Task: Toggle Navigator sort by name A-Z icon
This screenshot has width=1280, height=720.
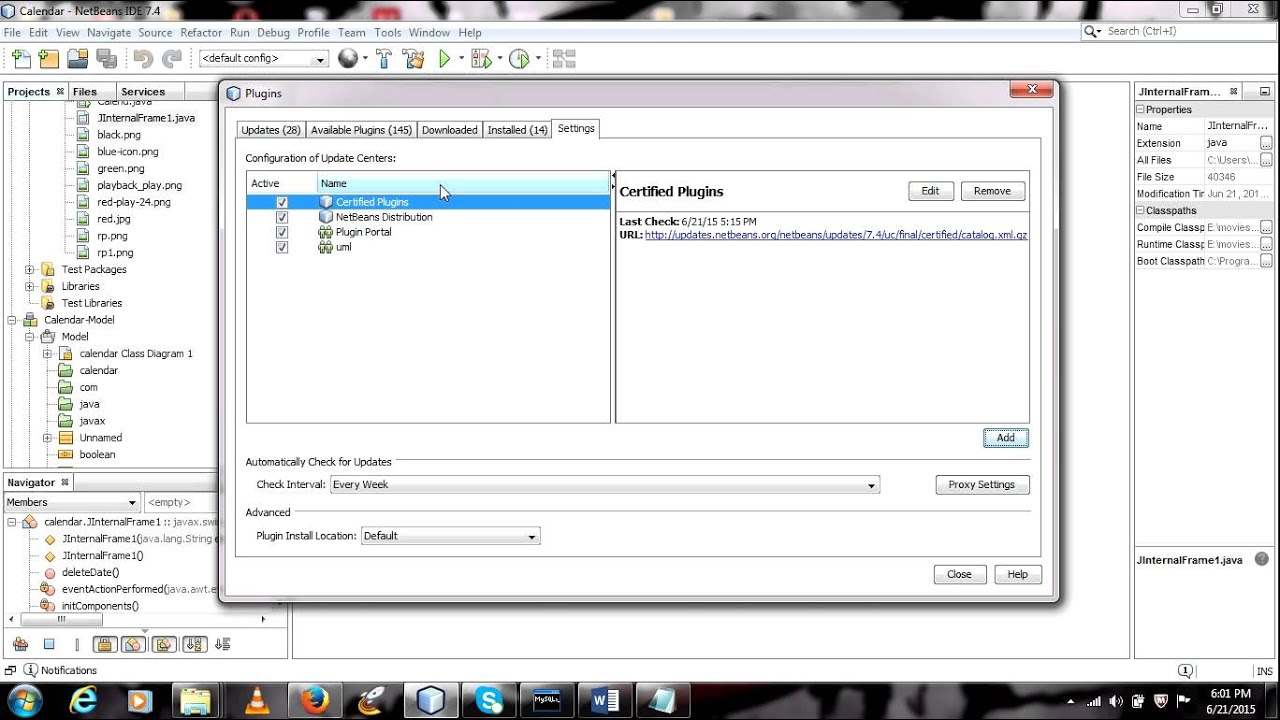Action: pyautogui.click(x=194, y=644)
